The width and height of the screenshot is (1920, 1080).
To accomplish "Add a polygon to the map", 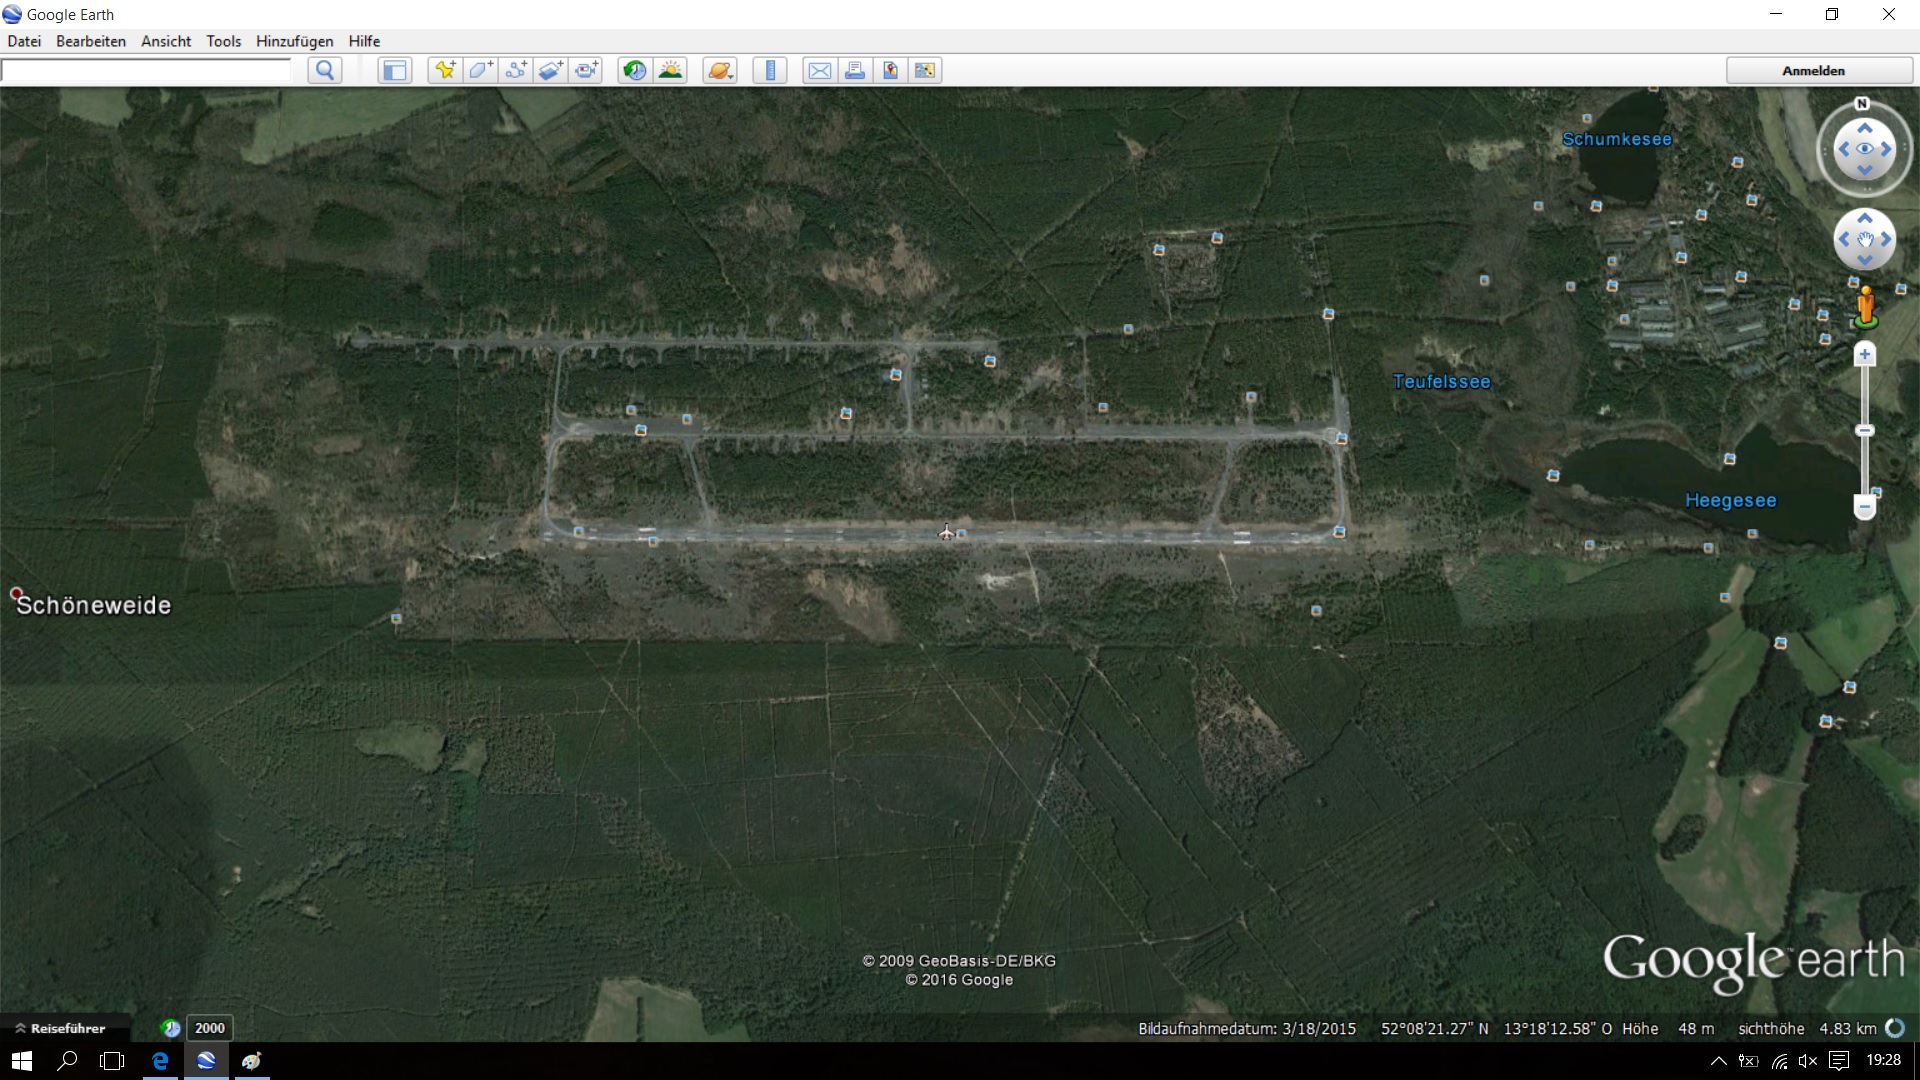I will tap(480, 70).
